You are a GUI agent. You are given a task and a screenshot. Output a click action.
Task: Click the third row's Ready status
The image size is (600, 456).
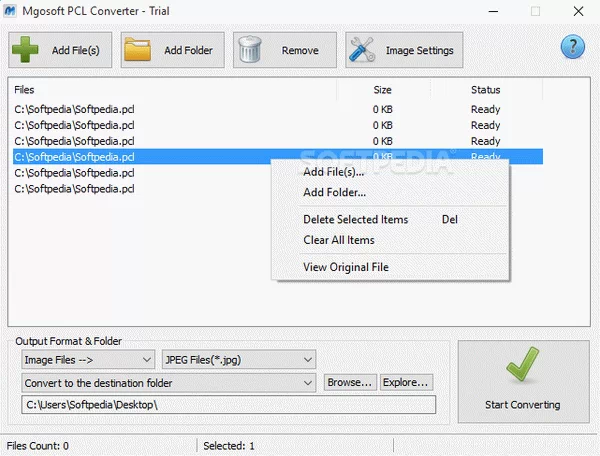485,141
